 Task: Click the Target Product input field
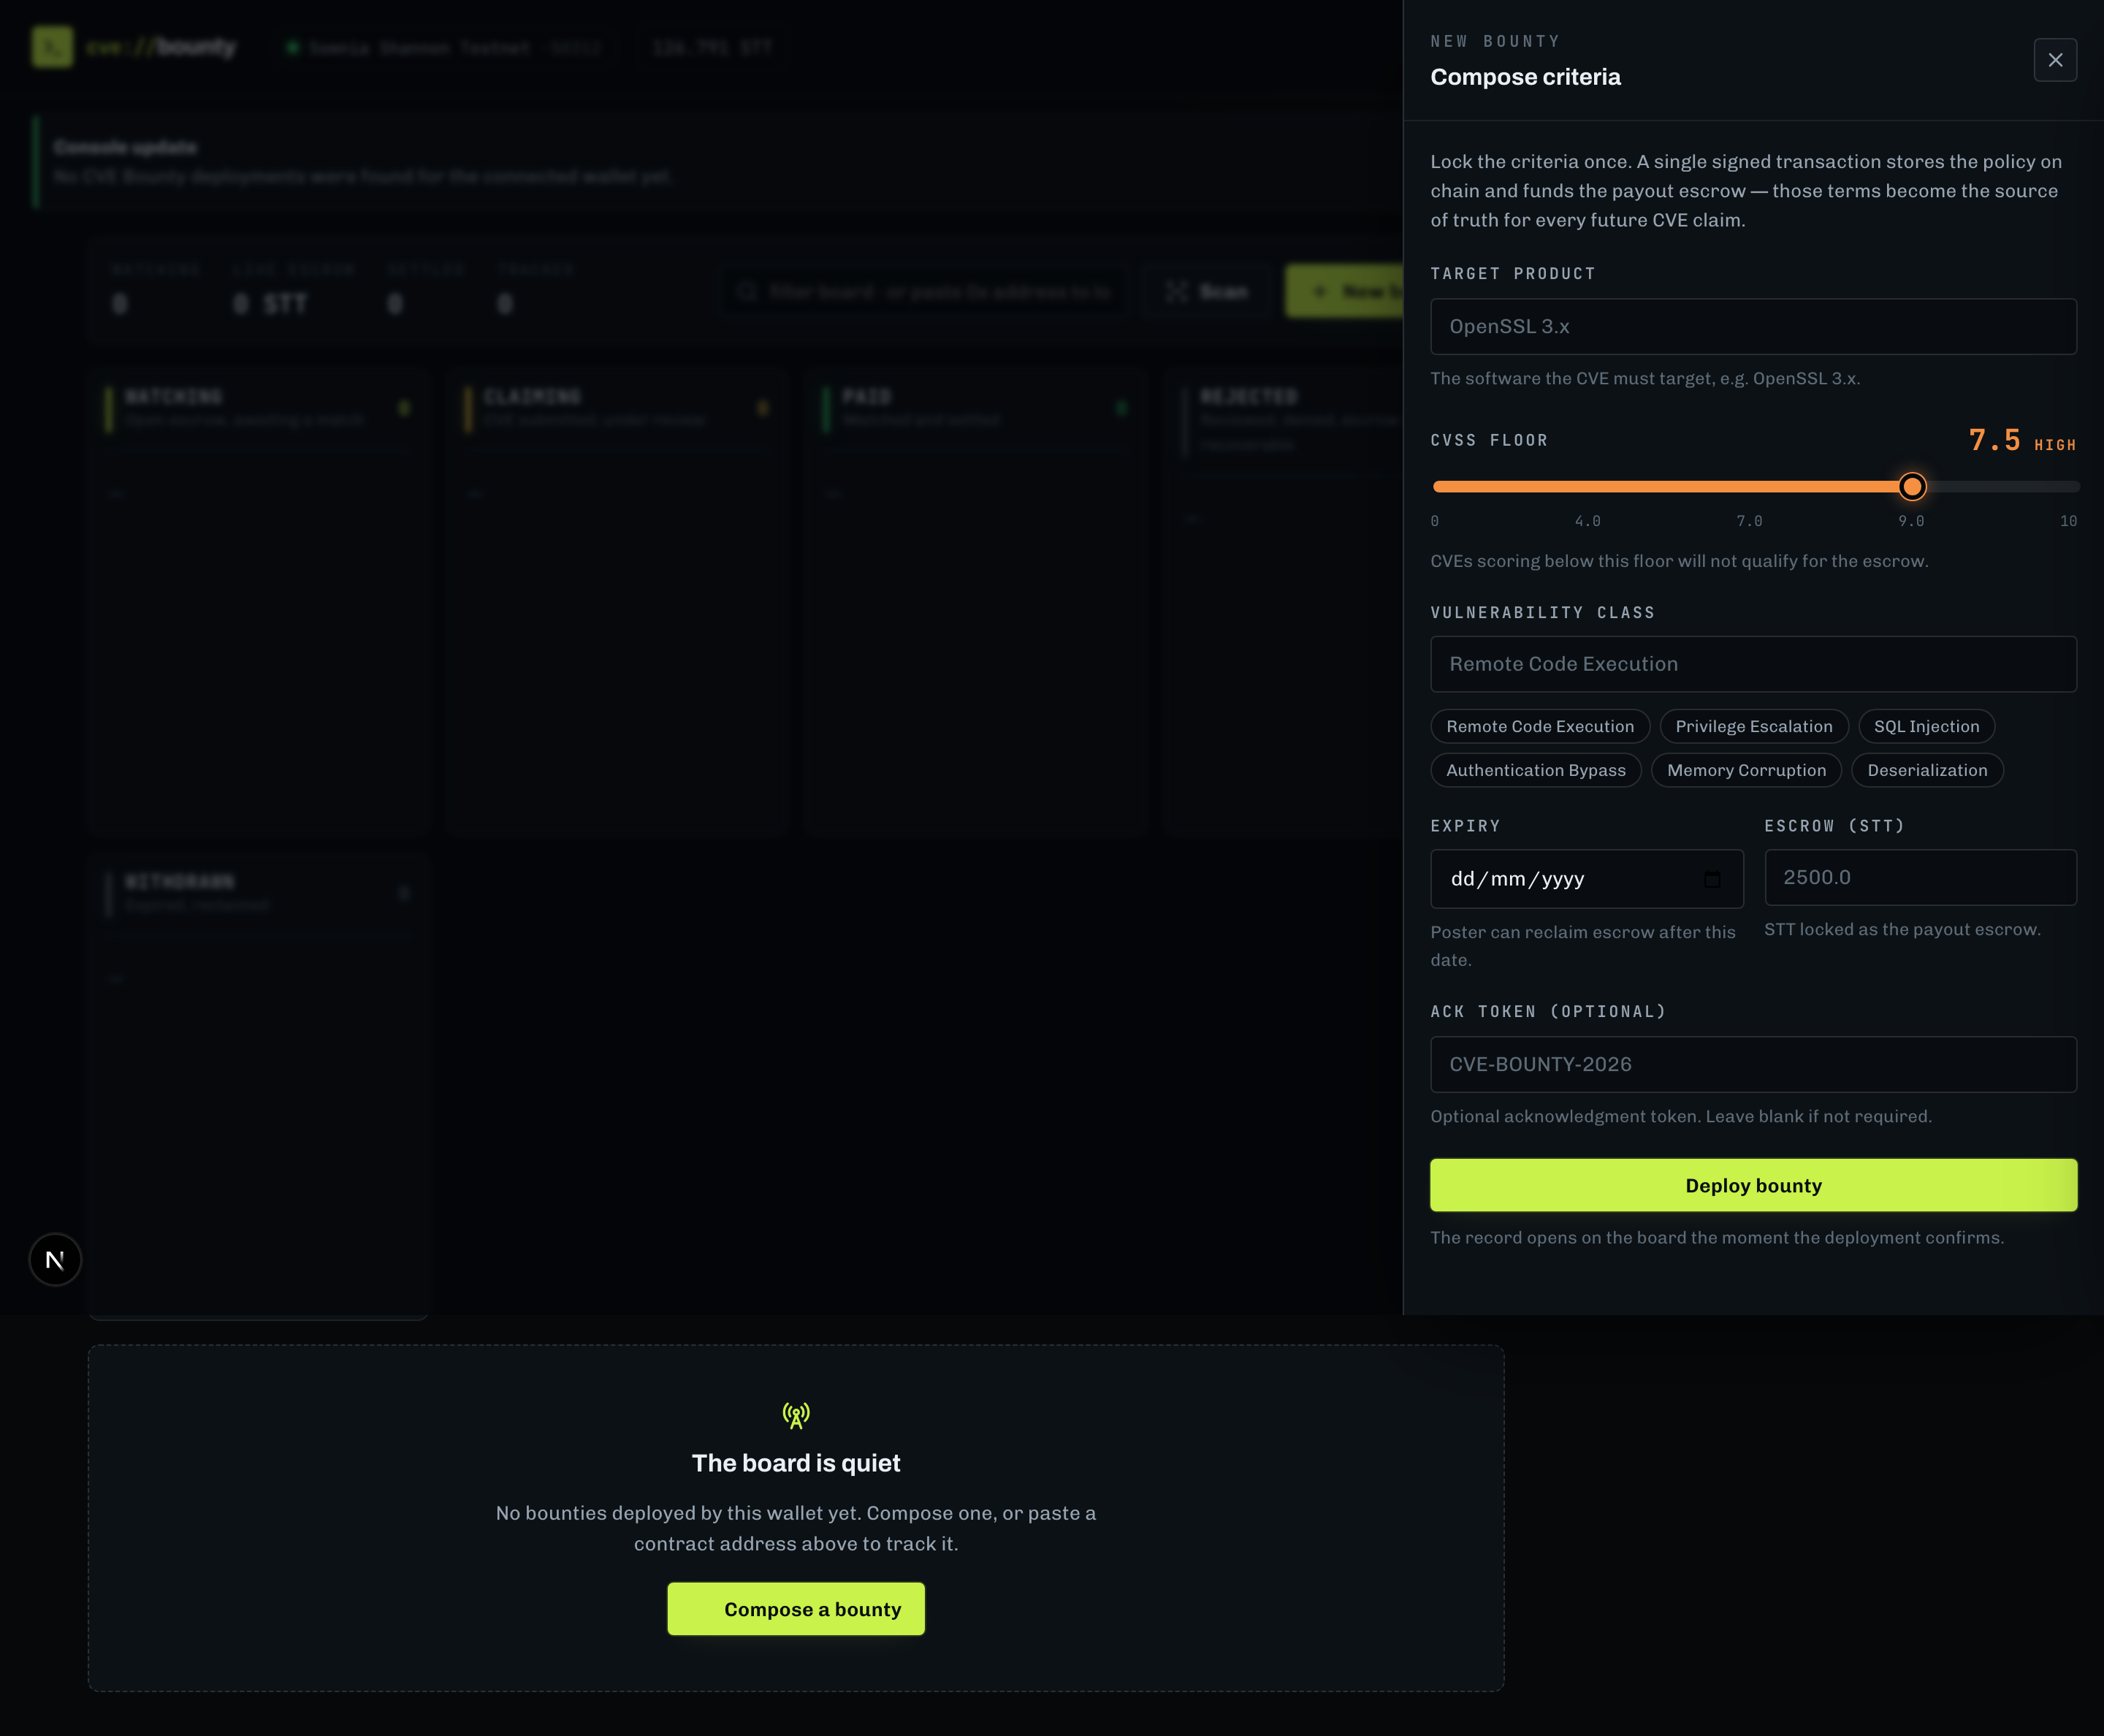tap(1753, 326)
